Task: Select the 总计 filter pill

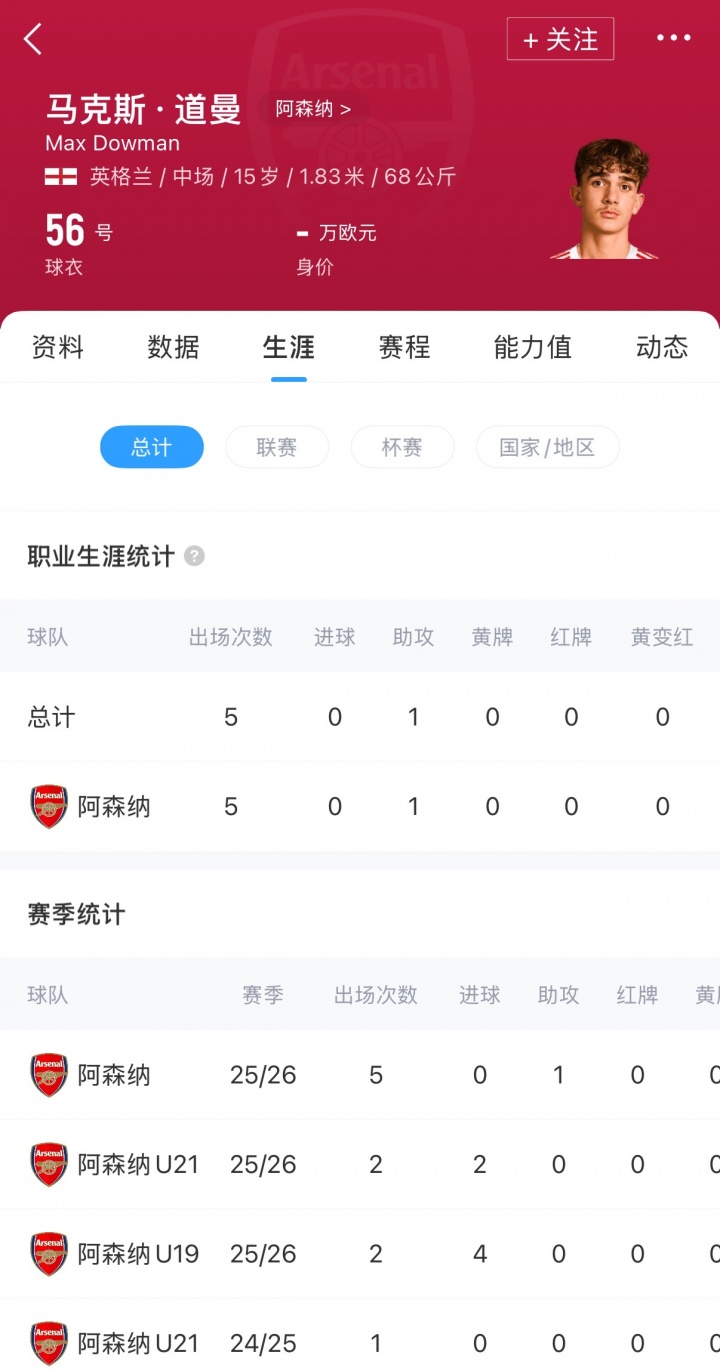Action: [151, 447]
